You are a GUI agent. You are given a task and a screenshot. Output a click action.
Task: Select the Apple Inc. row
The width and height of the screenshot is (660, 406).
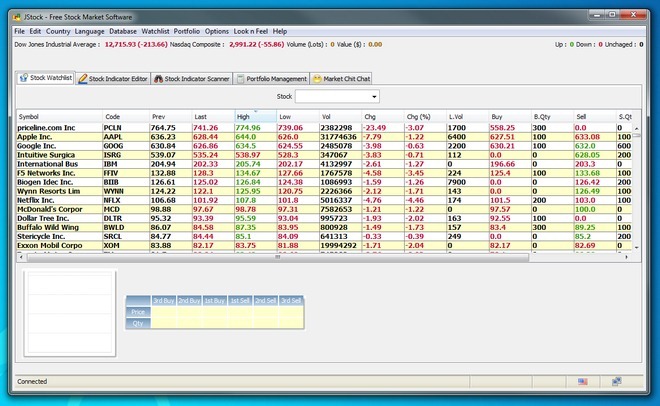pos(324,137)
